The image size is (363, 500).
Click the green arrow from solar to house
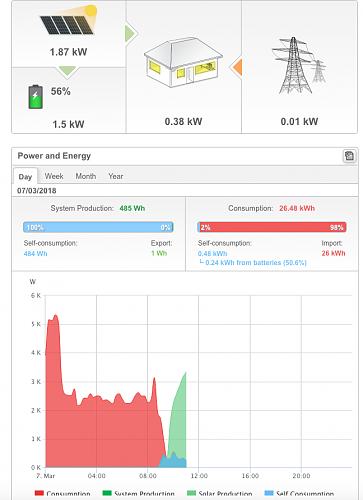coord(131,33)
